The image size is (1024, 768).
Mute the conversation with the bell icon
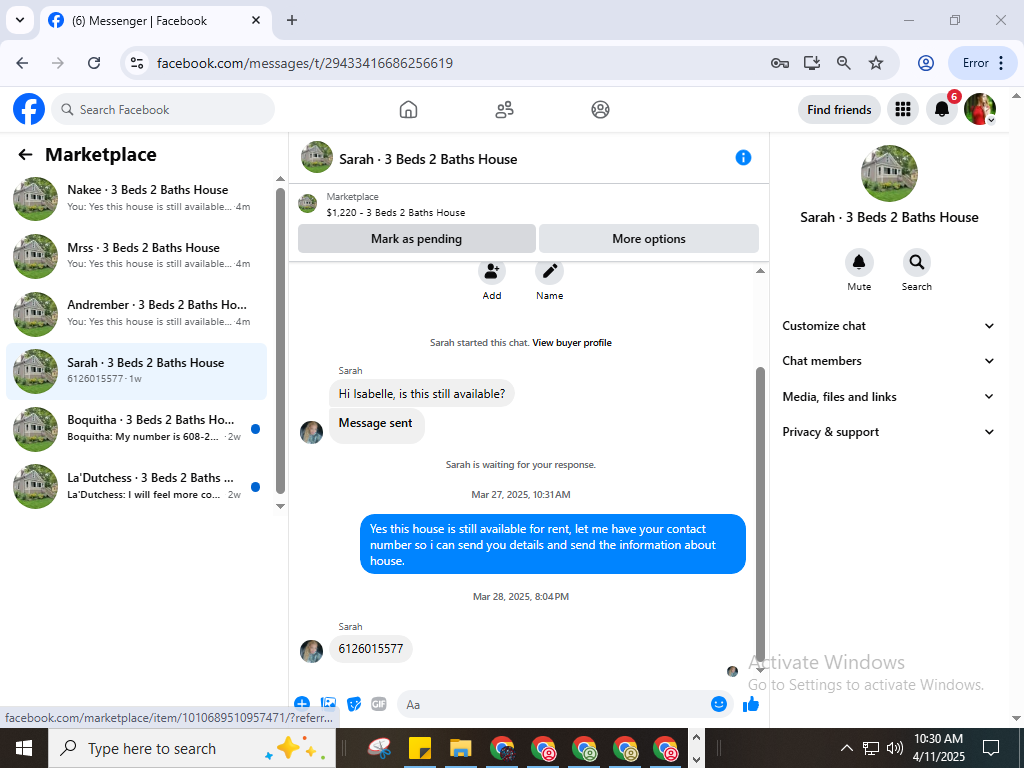click(859, 263)
